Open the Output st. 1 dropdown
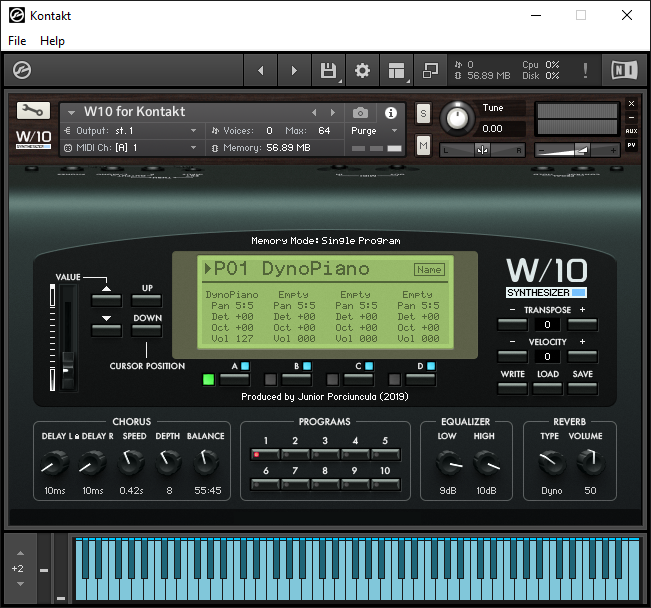The height and width of the screenshot is (608, 651). (193, 131)
